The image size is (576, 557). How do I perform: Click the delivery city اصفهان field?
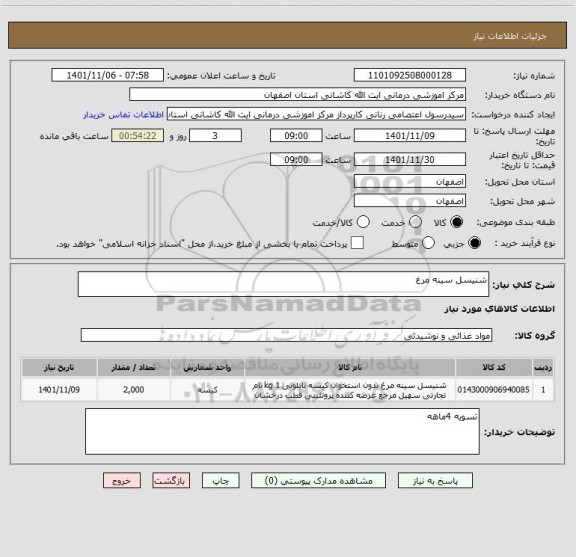410,201
